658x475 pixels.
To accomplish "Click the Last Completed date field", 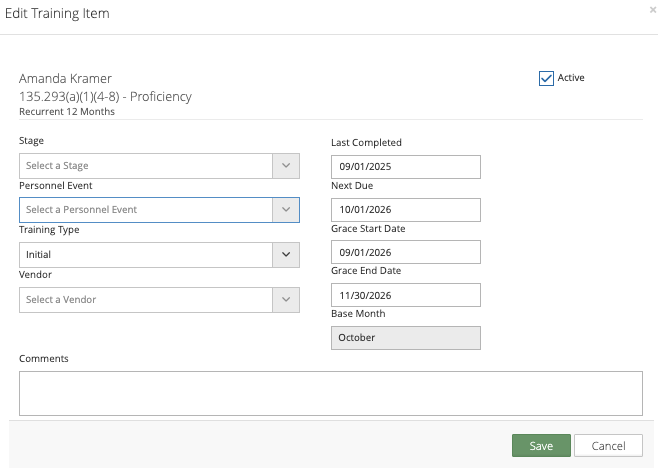I will click(406, 167).
